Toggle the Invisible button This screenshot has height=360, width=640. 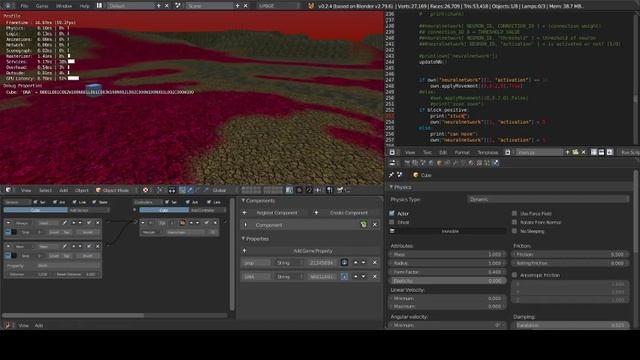(x=447, y=231)
